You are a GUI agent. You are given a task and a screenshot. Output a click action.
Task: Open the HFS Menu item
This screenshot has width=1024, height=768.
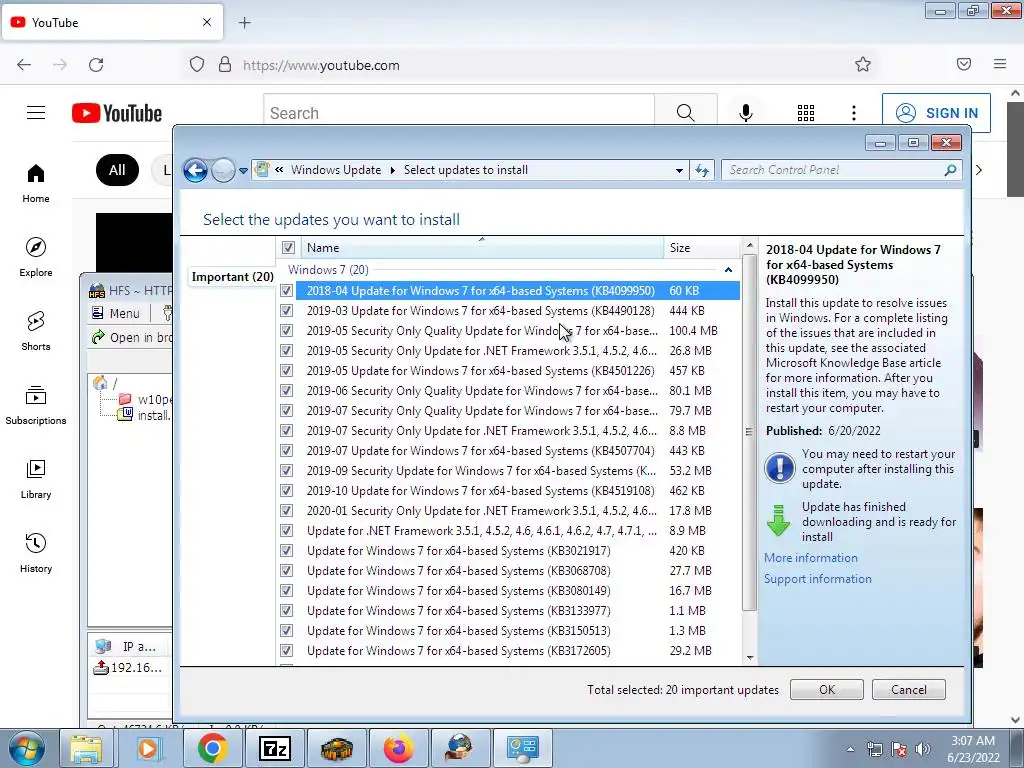coord(116,313)
